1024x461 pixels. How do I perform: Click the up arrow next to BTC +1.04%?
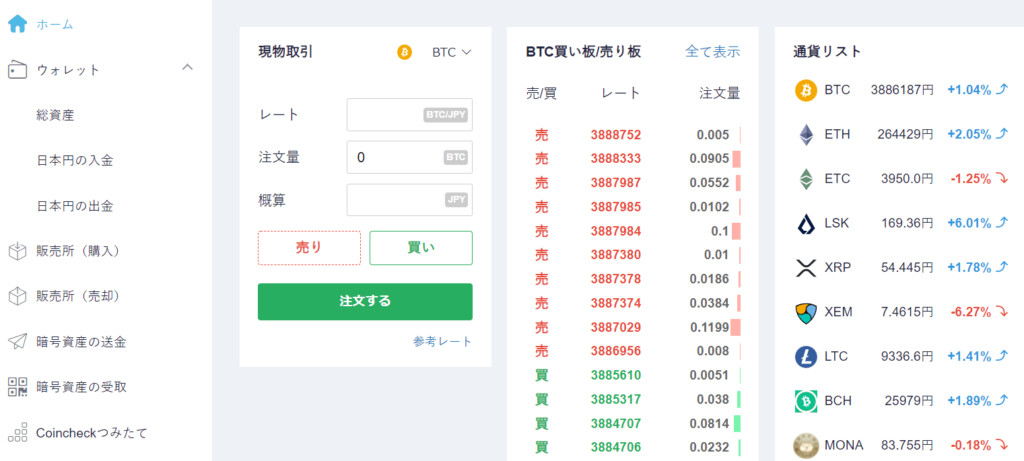pos(1002,90)
